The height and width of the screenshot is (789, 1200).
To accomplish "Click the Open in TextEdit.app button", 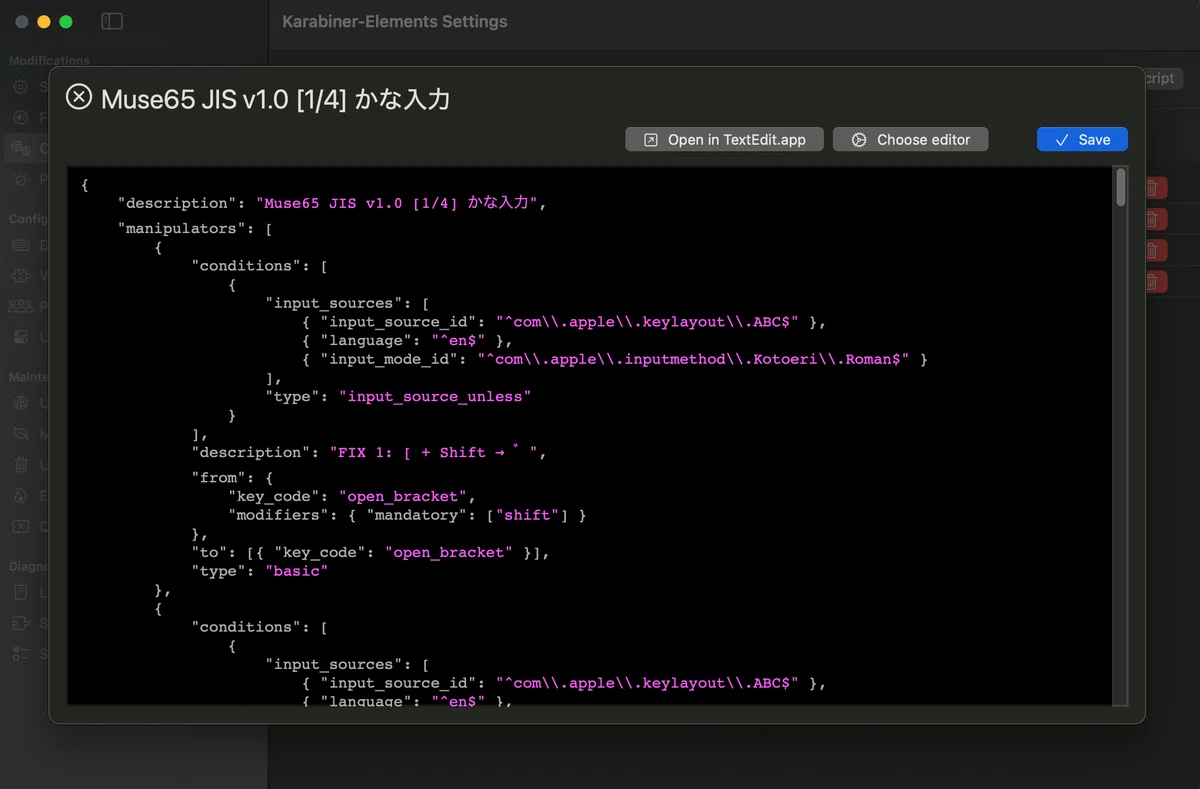I will pos(724,140).
